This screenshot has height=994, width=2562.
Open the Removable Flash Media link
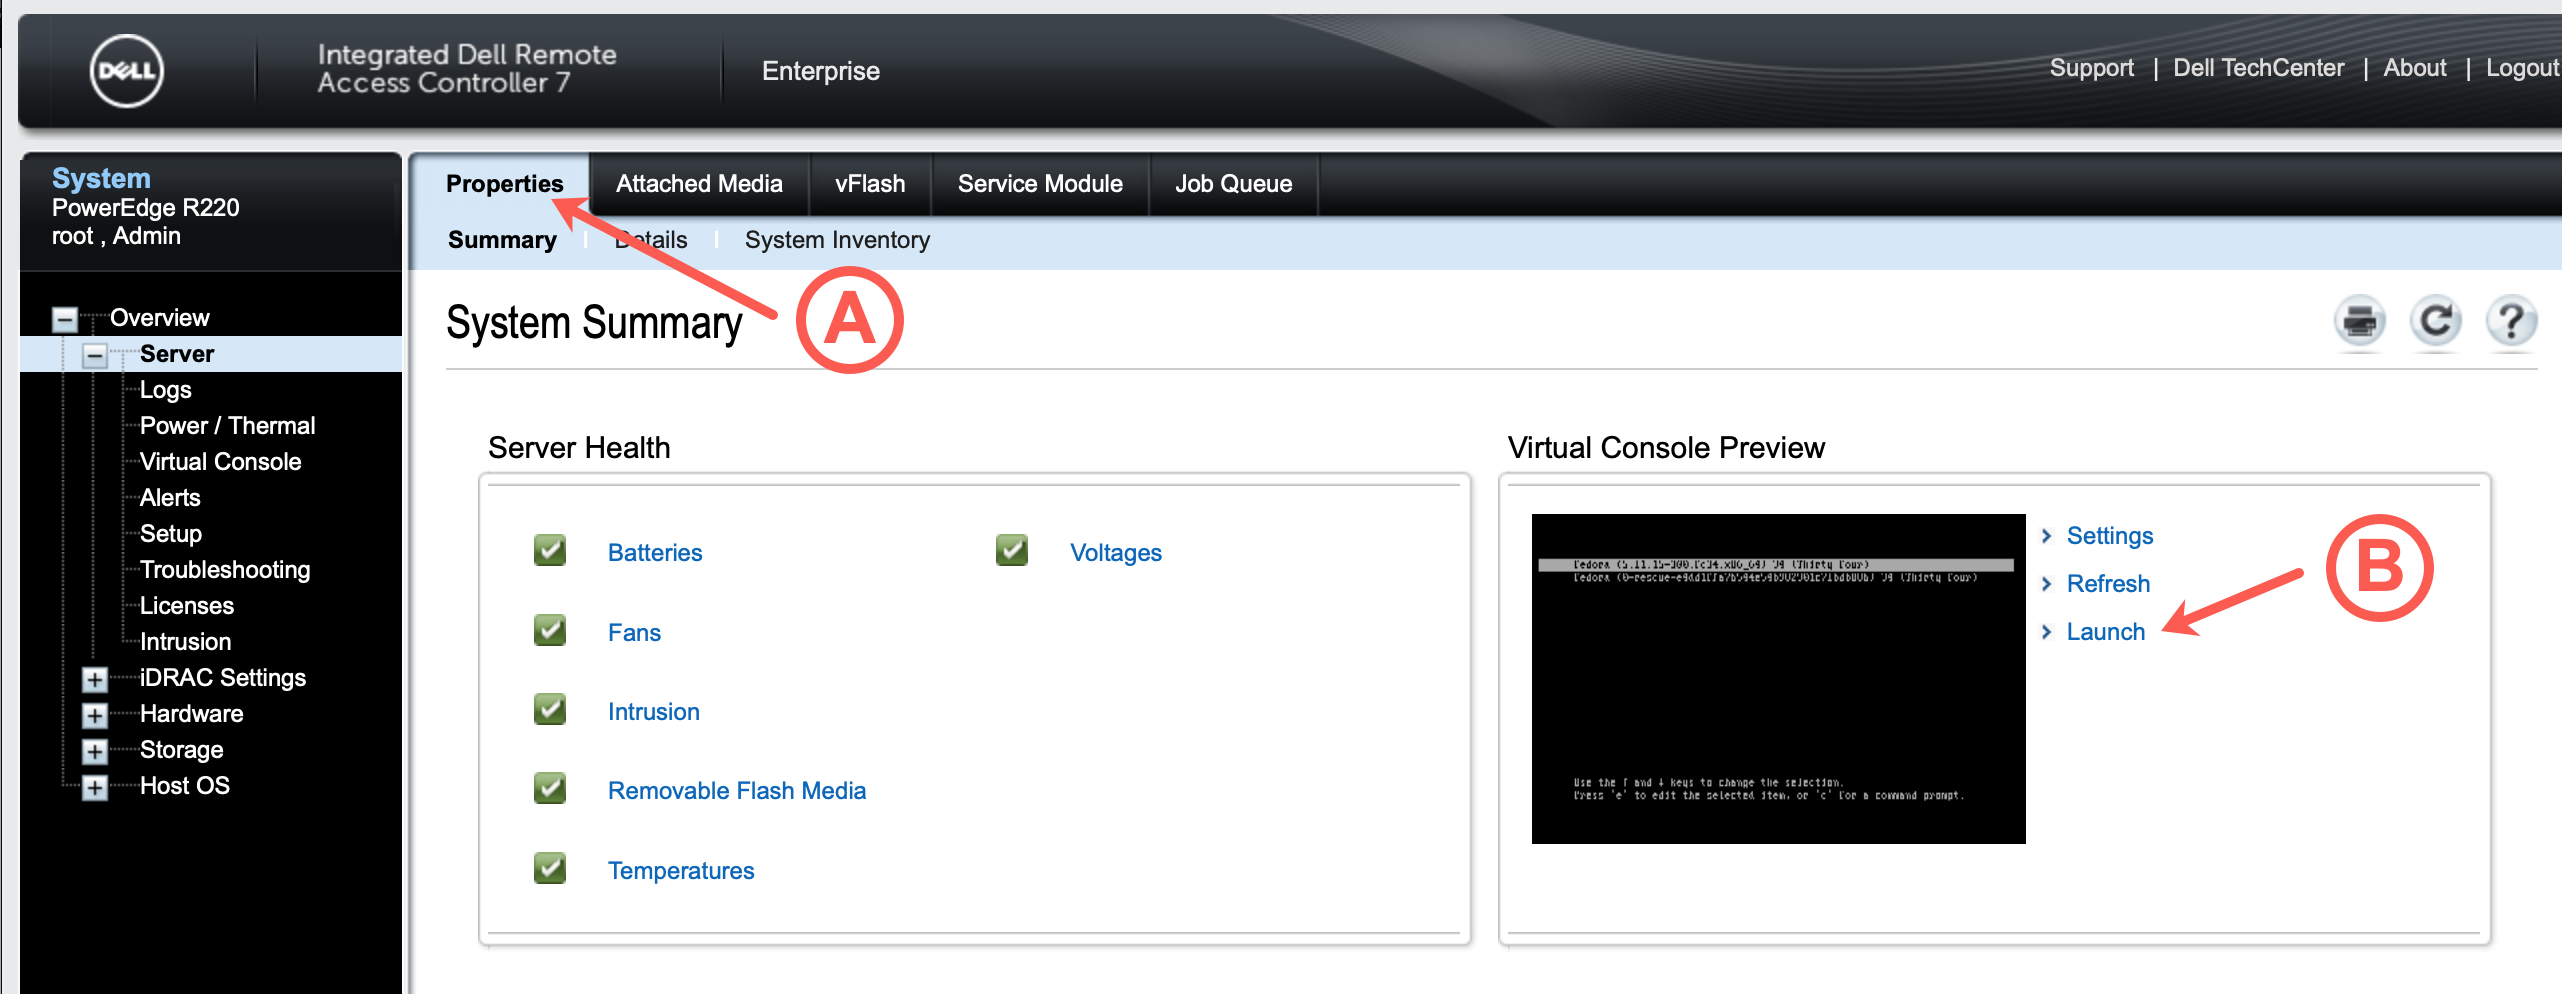point(736,791)
